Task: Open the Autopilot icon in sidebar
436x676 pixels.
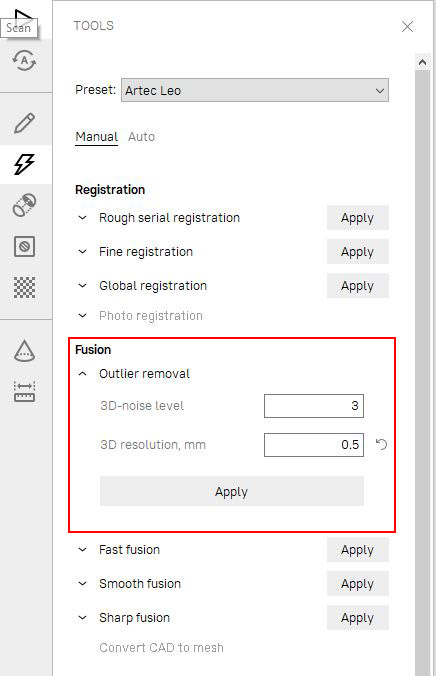Action: tap(24, 61)
